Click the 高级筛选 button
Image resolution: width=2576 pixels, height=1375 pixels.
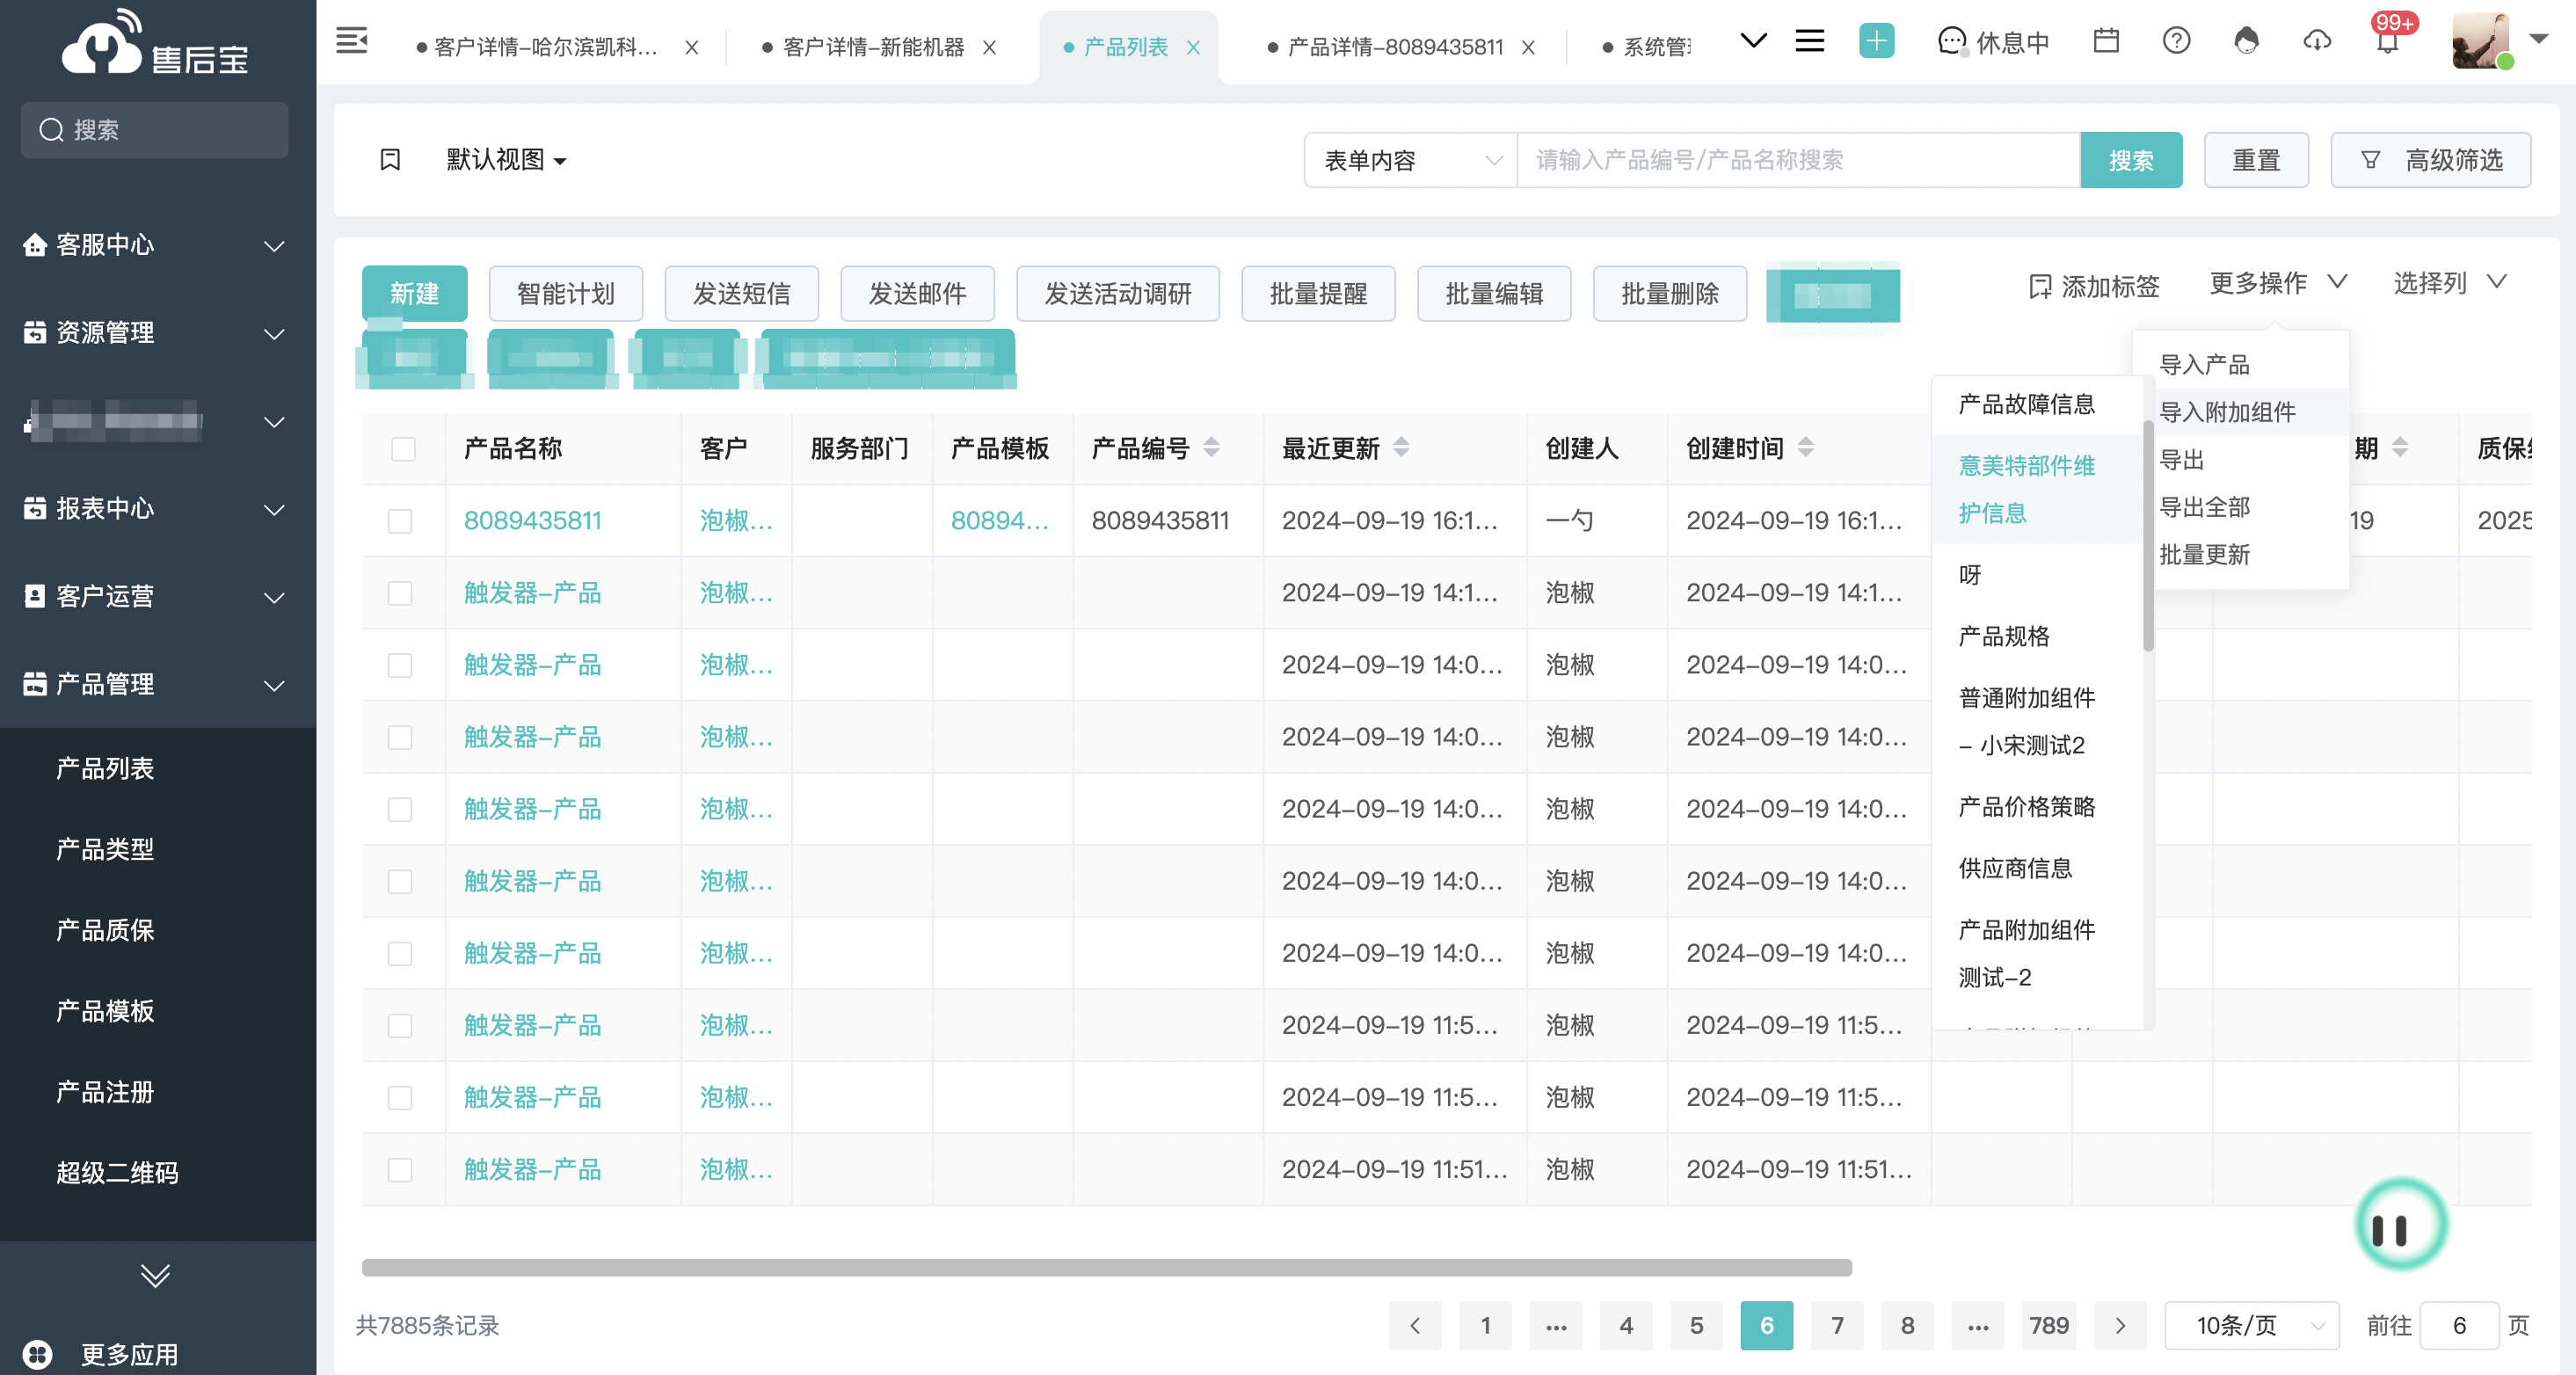pos(2430,160)
